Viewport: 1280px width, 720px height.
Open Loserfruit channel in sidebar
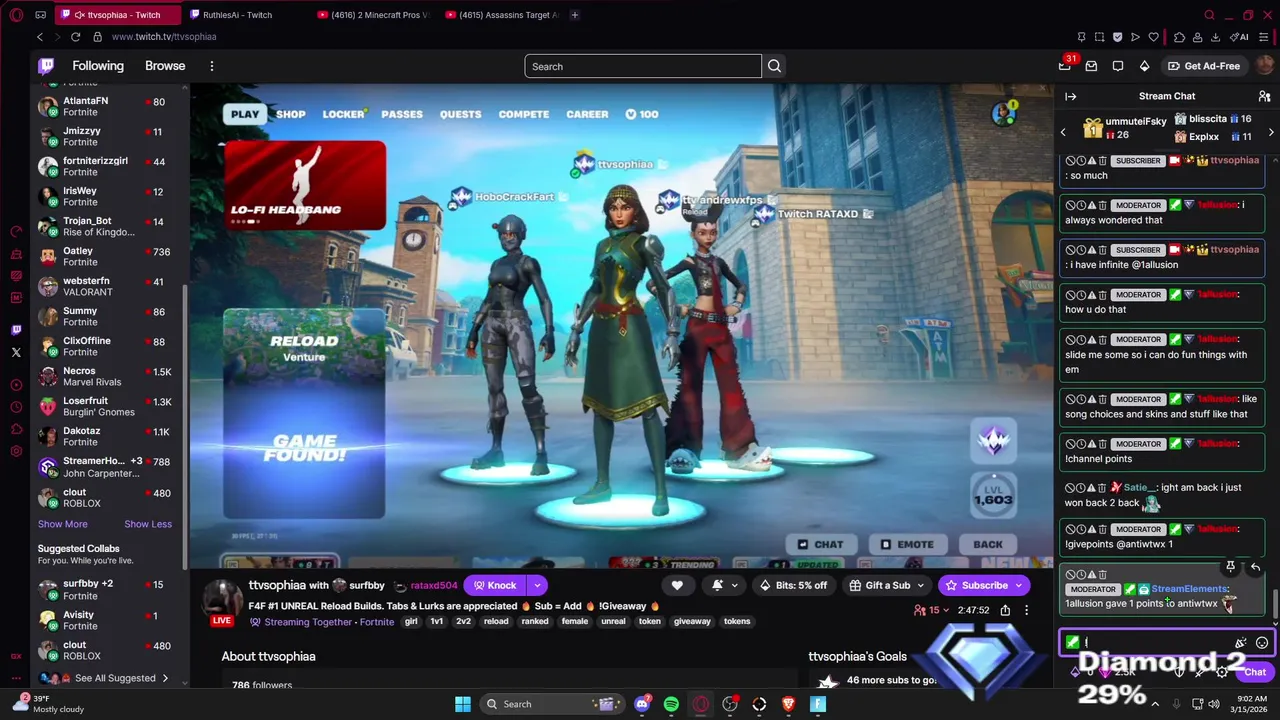click(110, 406)
